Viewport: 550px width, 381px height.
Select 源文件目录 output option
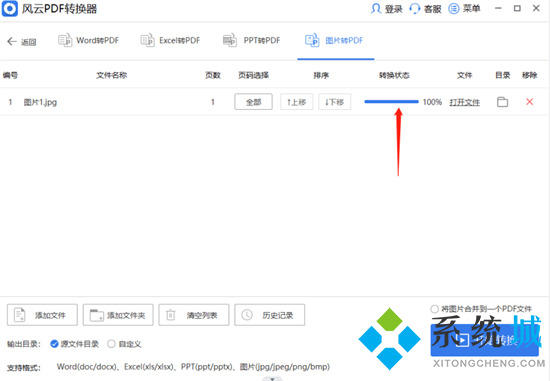point(74,344)
